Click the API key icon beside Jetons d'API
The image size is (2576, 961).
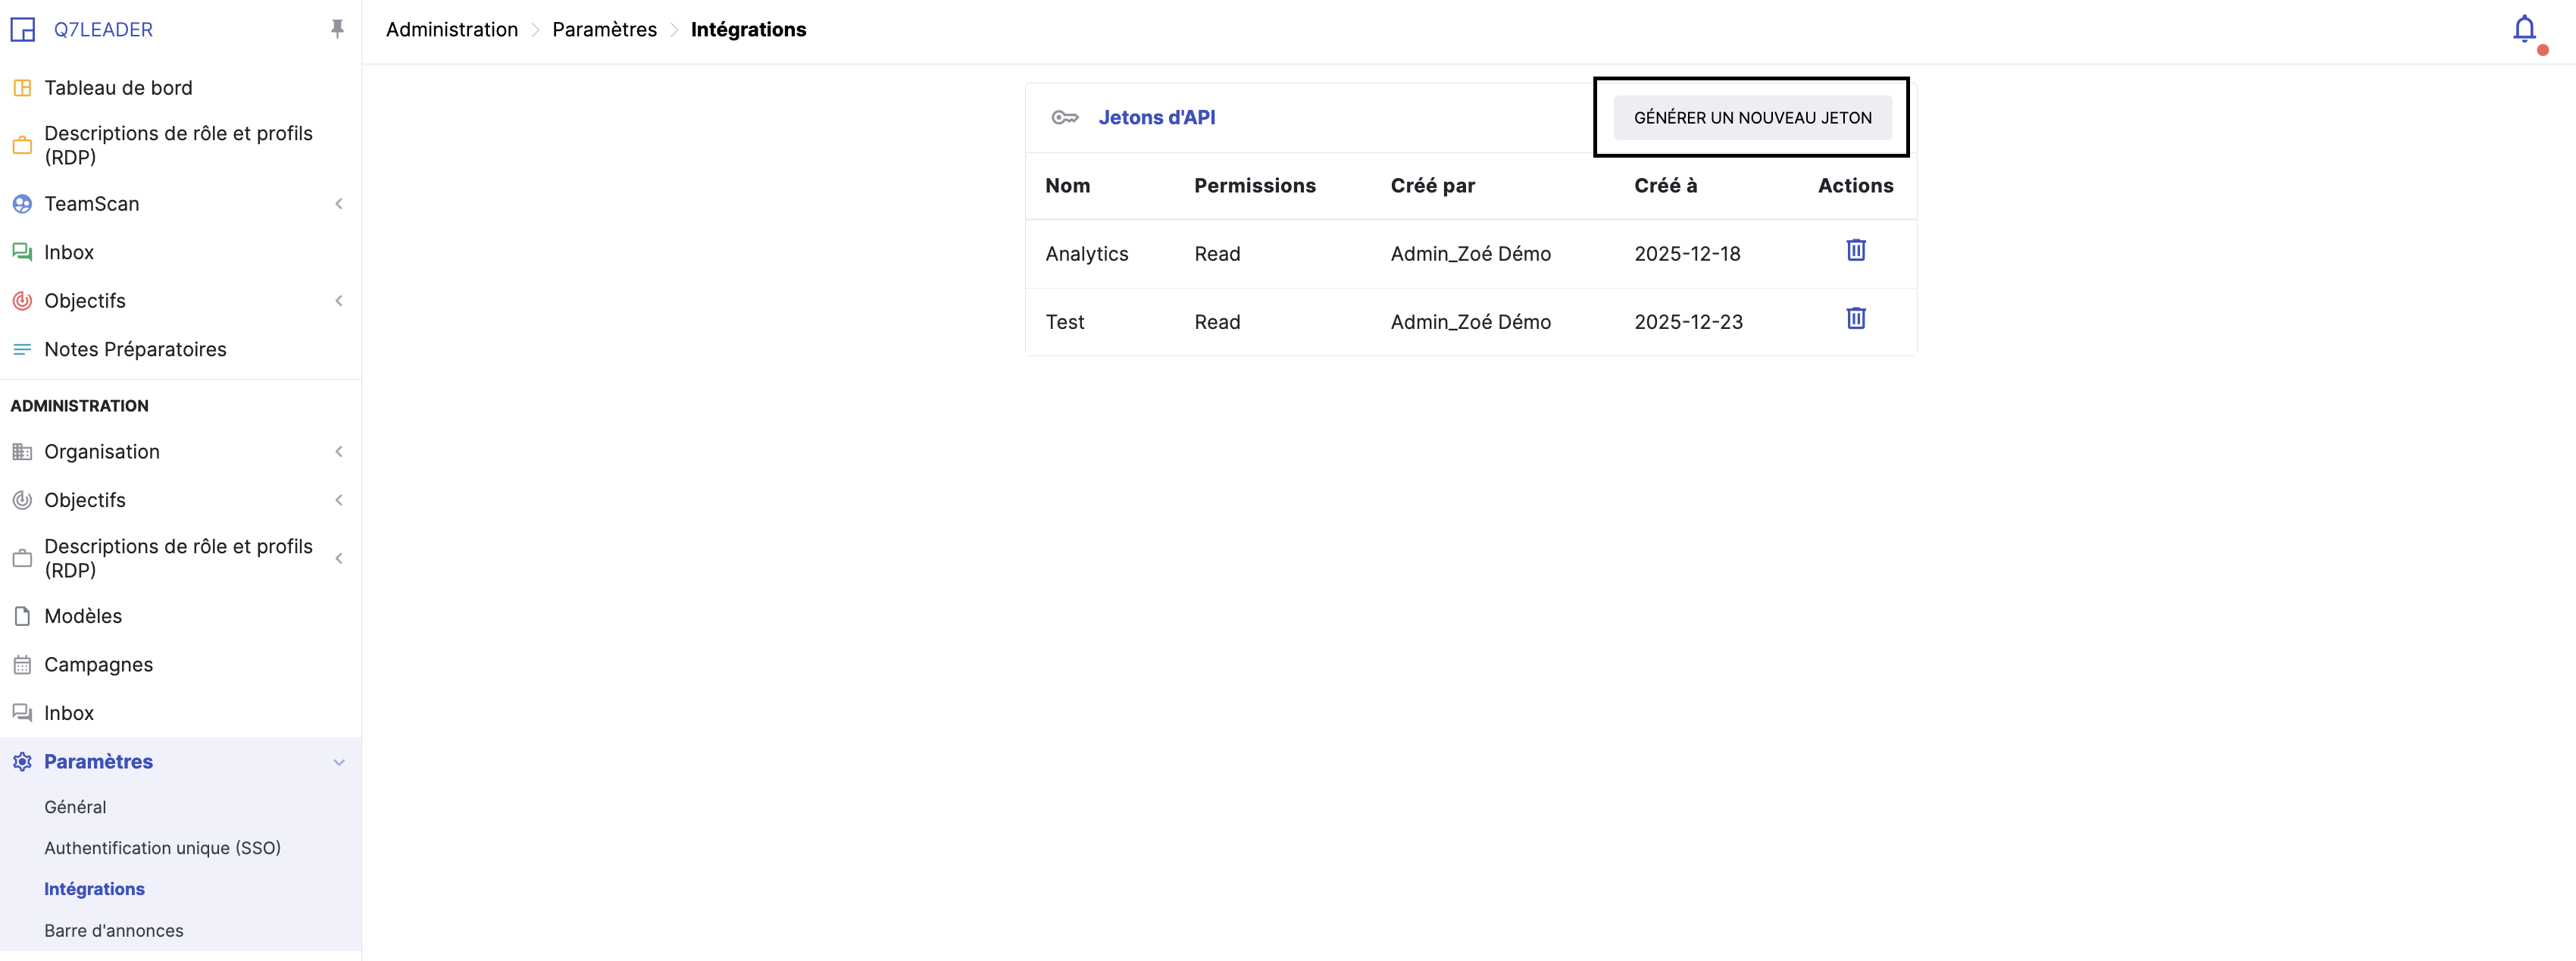pos(1064,118)
